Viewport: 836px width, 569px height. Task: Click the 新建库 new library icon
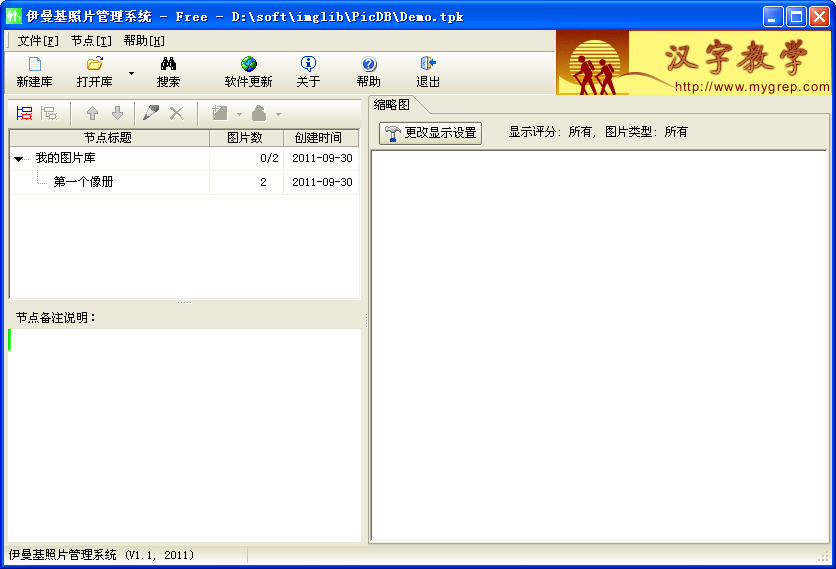pos(35,64)
